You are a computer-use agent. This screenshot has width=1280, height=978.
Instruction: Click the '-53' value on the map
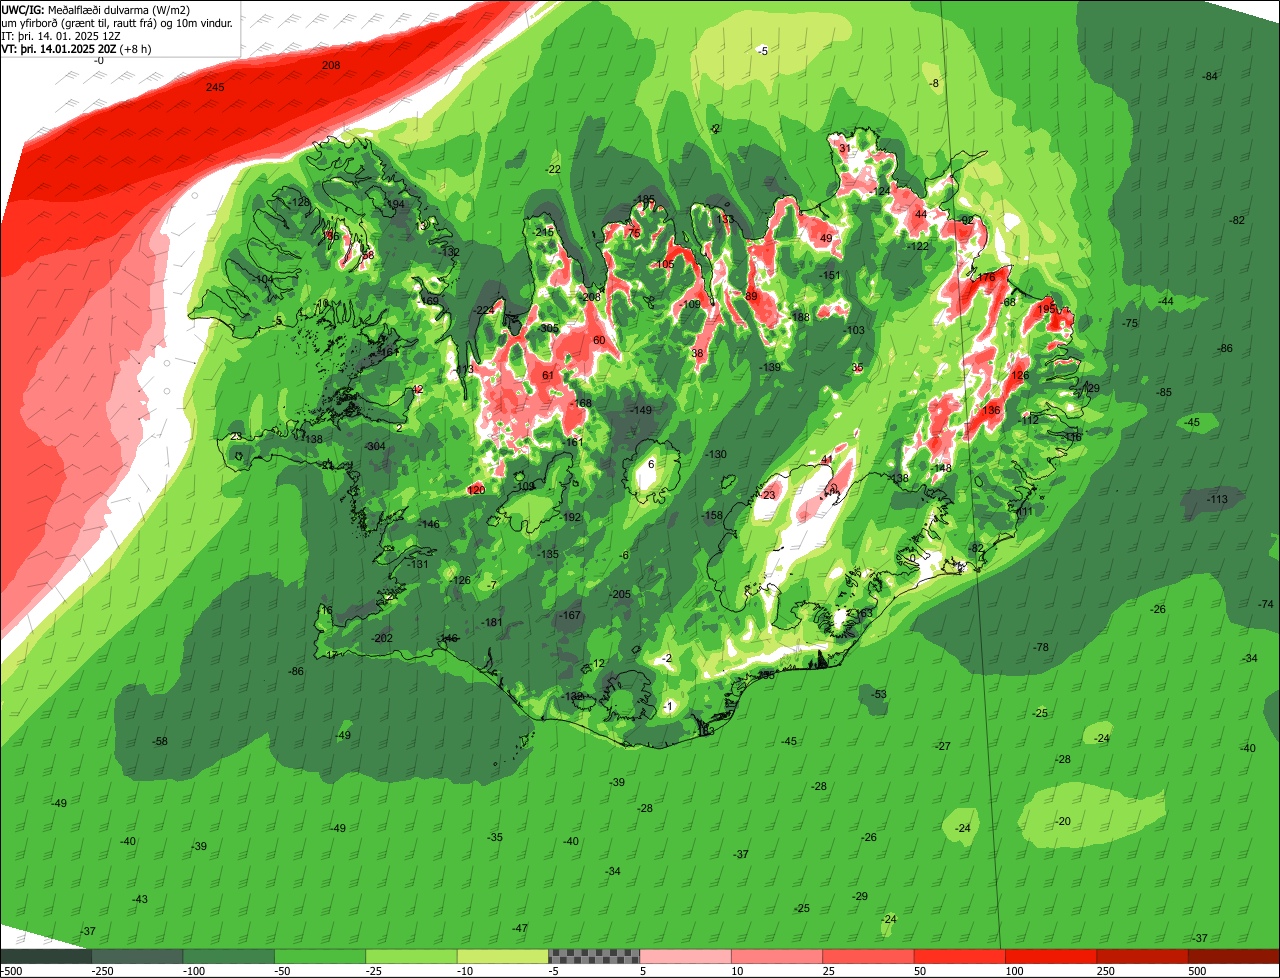(x=878, y=694)
